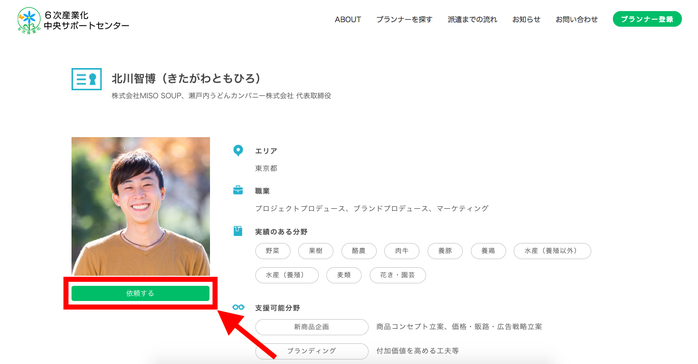Image resolution: width=698 pixels, height=364 pixels.
Task: Select the 水産（養殖） tag
Action: click(x=287, y=275)
